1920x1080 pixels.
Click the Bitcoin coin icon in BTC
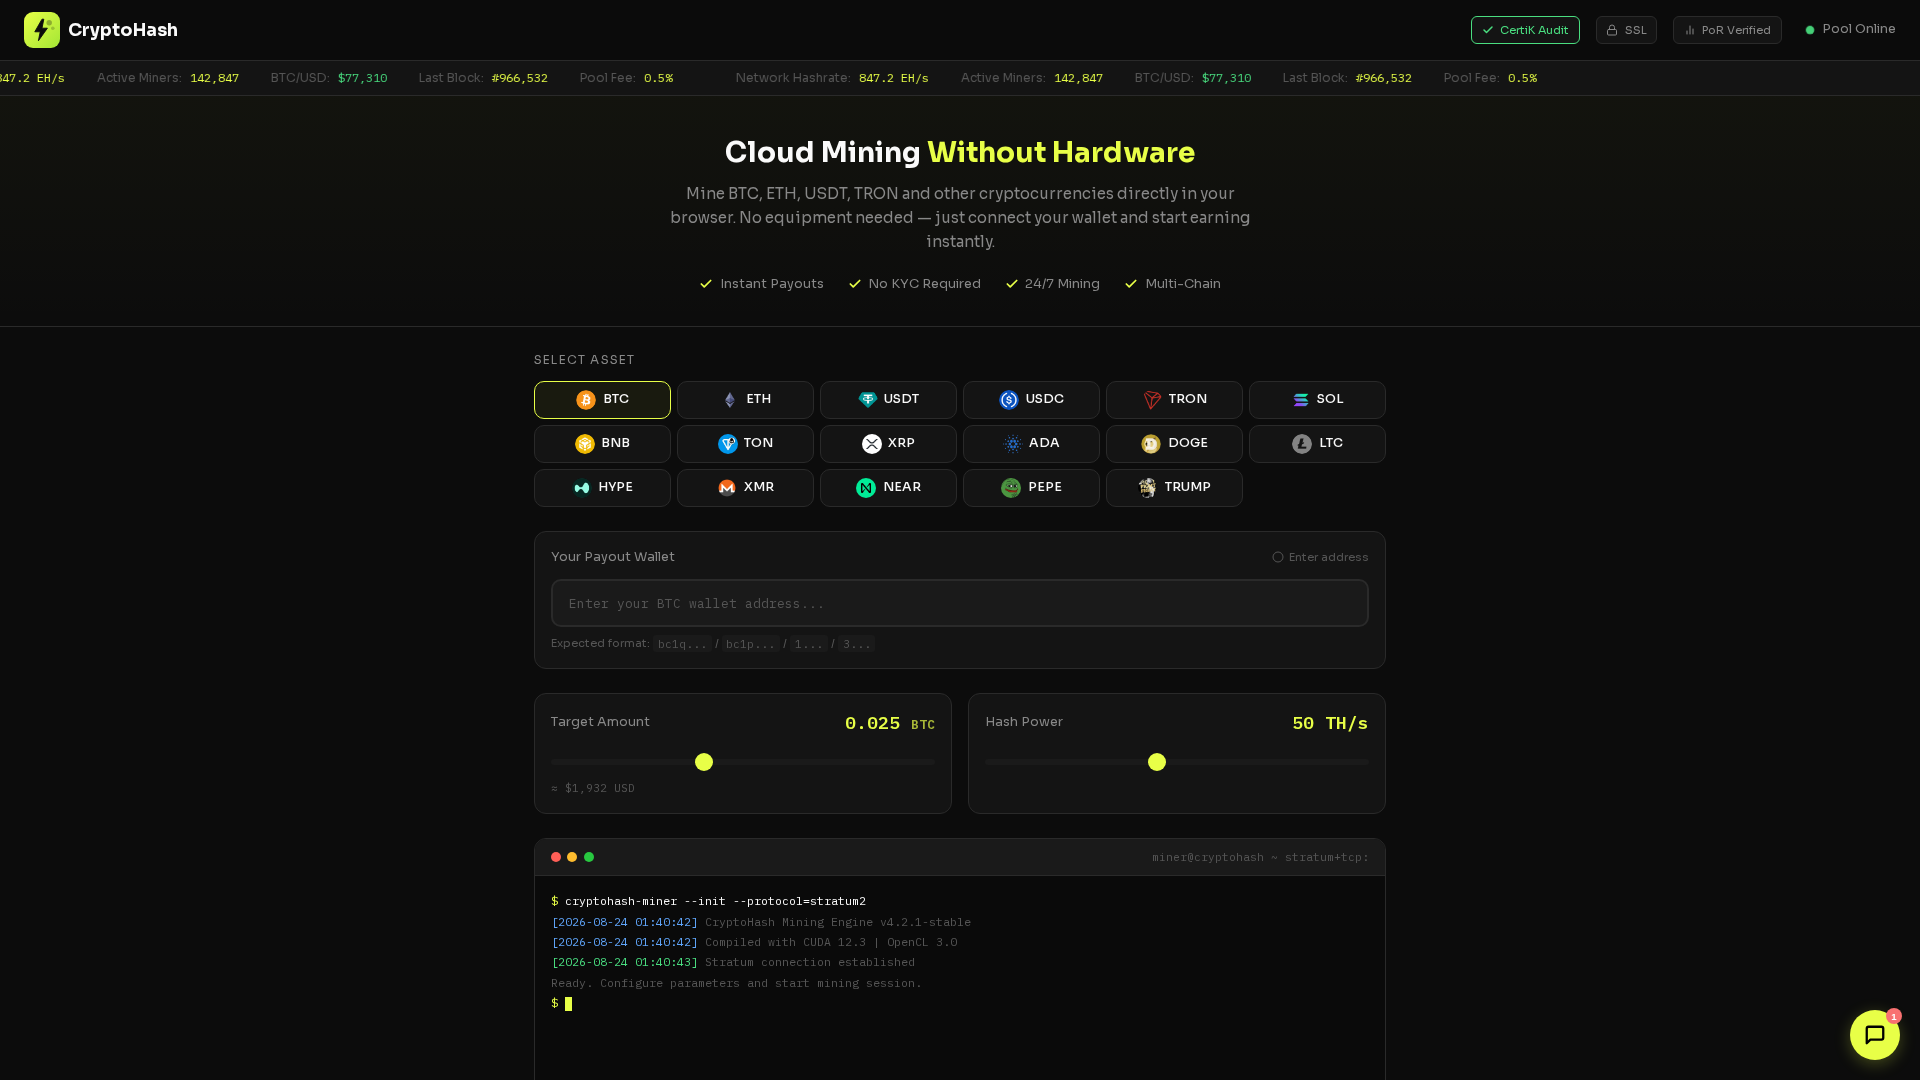point(586,400)
